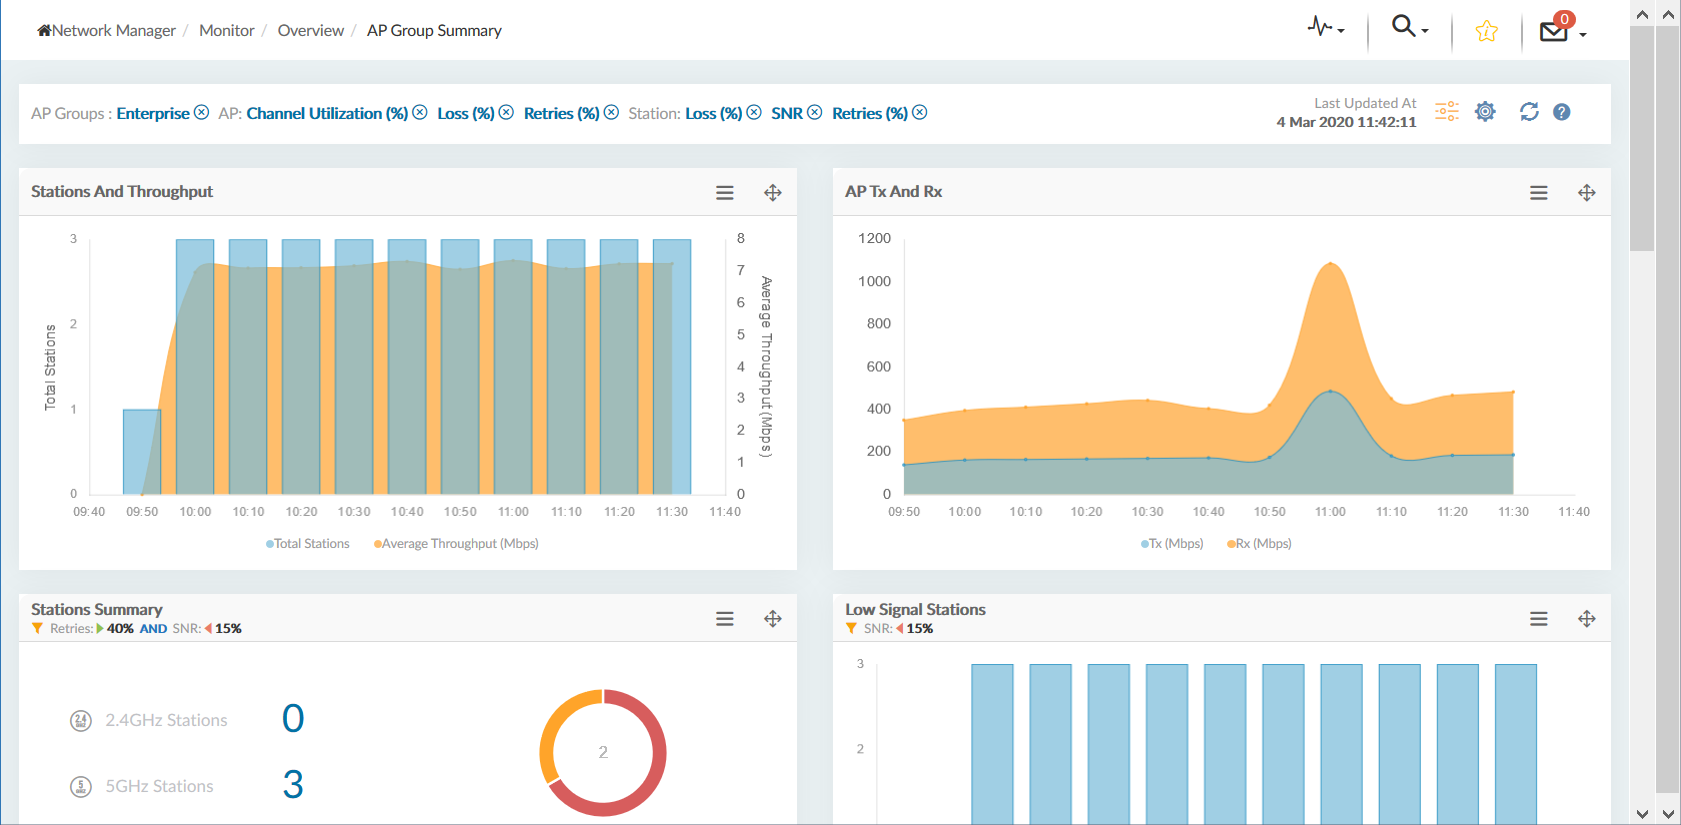This screenshot has width=1681, height=825.
Task: Toggle Total Stations legend series
Action: [x=308, y=544]
